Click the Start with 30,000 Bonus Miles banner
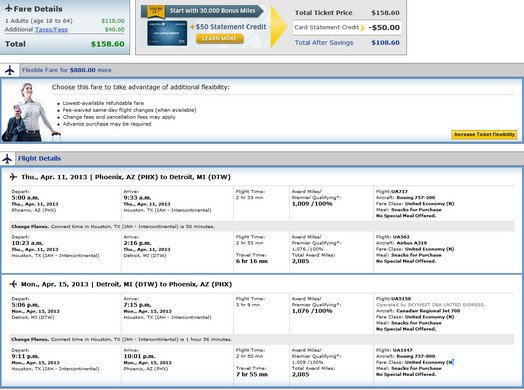Viewport: 524px width, 390px height. click(212, 11)
